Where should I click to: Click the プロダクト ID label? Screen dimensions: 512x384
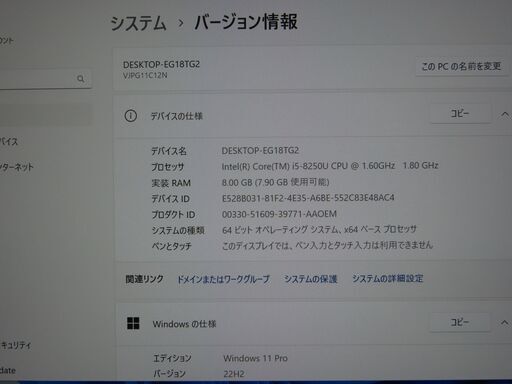(x=173, y=215)
